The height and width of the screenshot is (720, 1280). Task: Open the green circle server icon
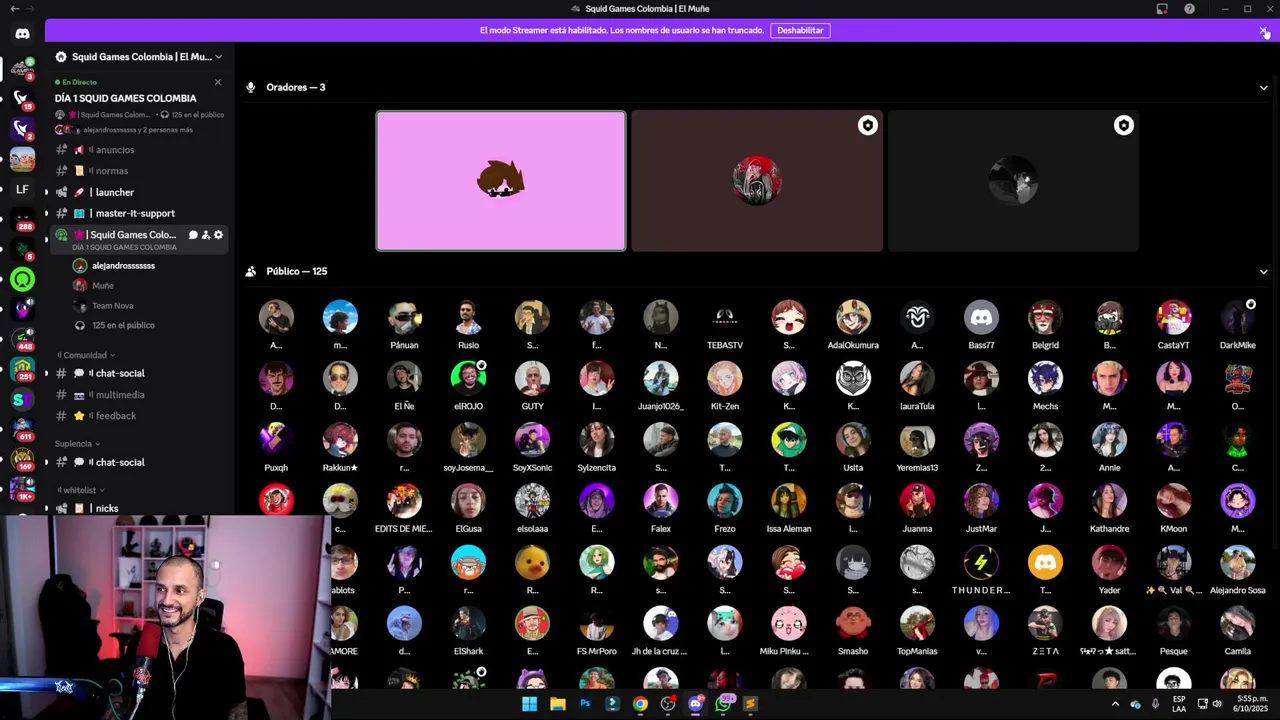pos(22,280)
